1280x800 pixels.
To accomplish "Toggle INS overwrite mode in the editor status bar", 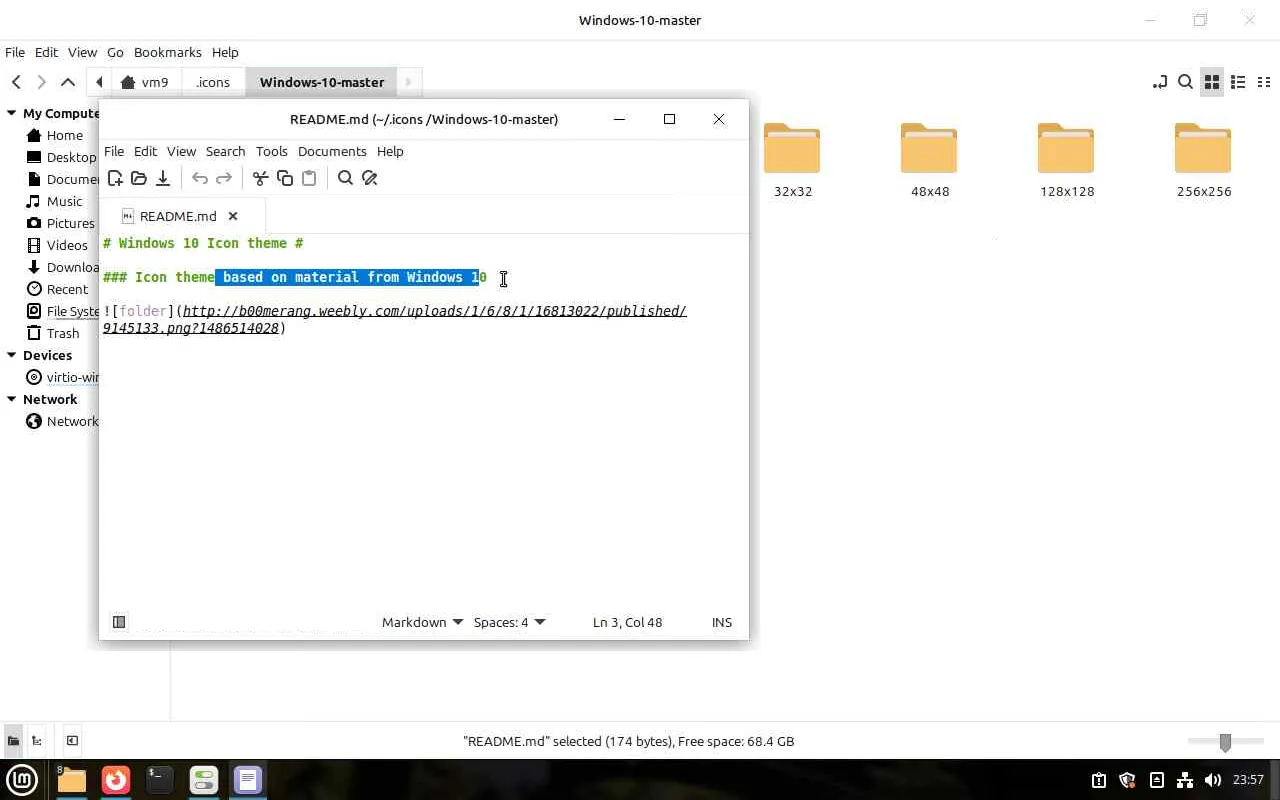I will 722,622.
